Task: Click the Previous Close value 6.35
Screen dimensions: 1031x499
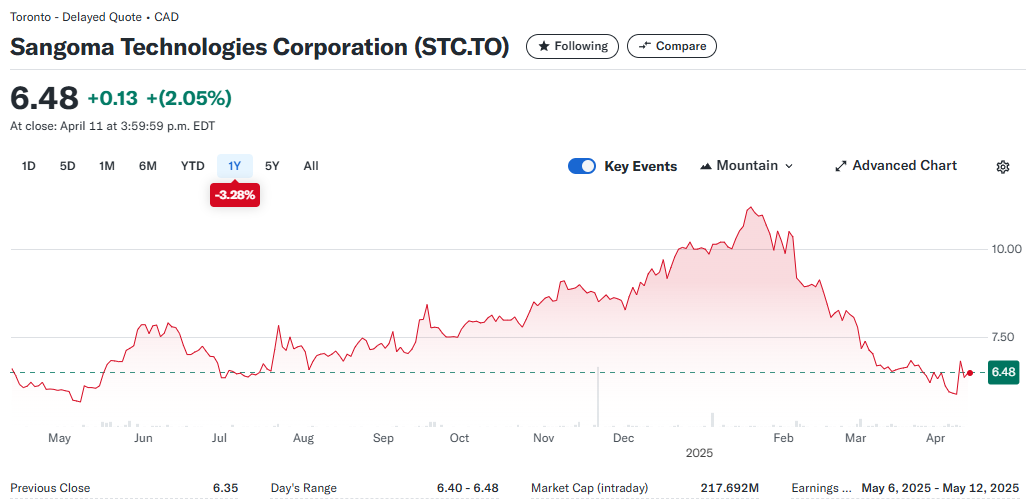Action: click(226, 488)
